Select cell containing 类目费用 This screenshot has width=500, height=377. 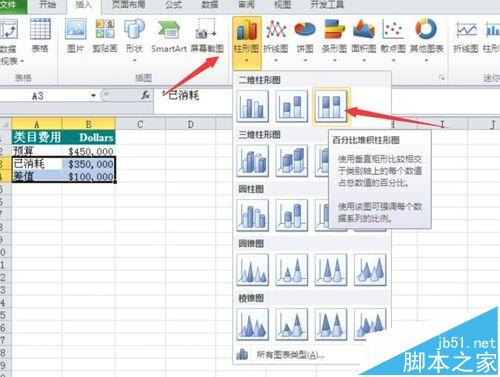[37, 137]
